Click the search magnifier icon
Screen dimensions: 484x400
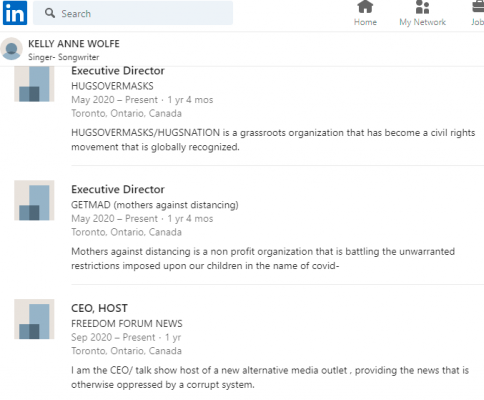50,13
